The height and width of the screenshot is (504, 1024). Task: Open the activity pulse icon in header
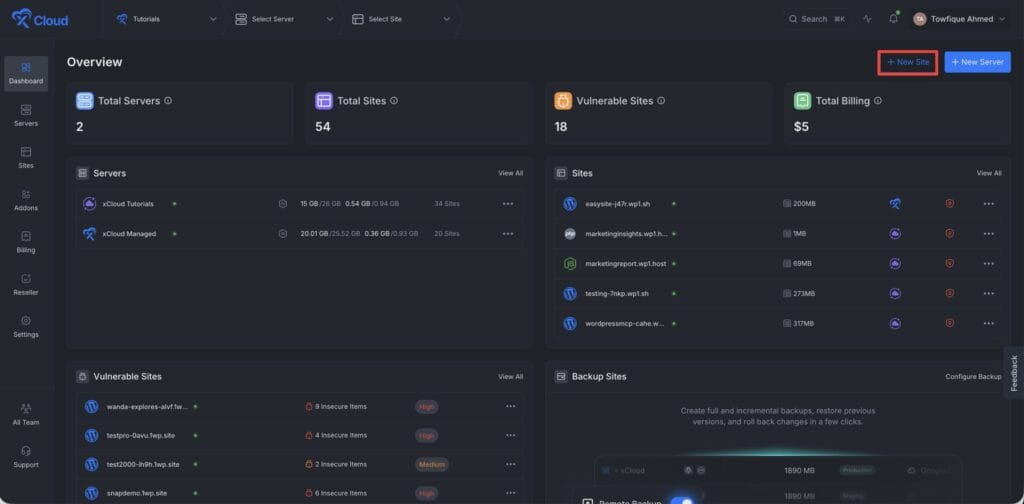tap(867, 19)
